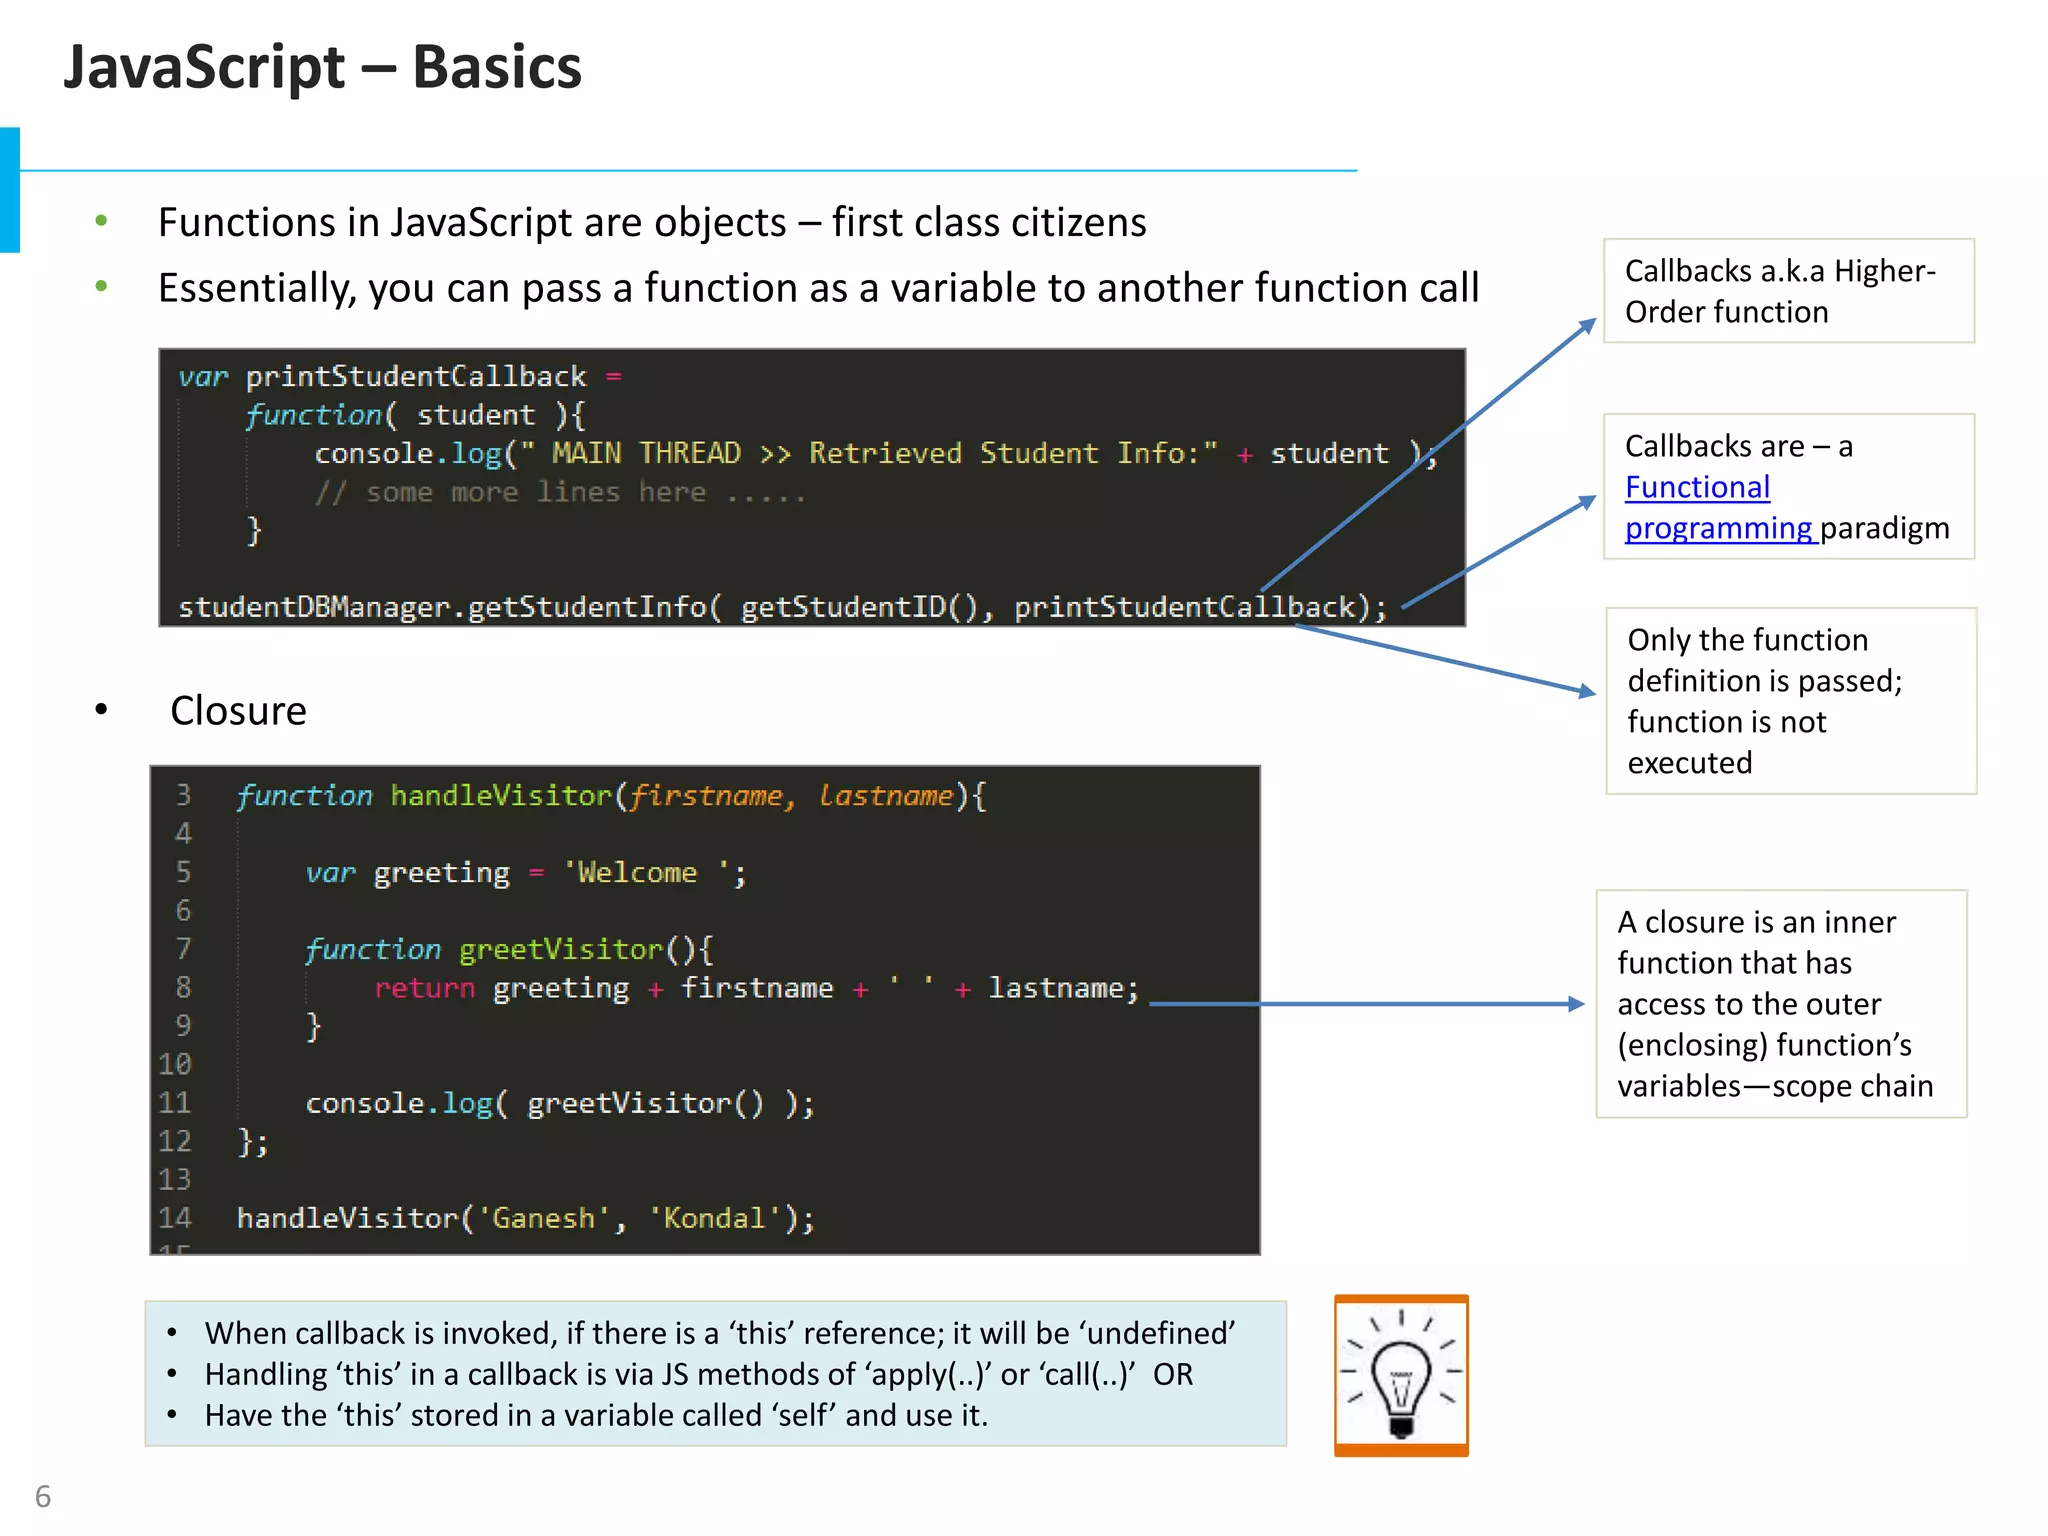
Task: Click the JavaScript – Basics slide title
Action: tap(322, 68)
